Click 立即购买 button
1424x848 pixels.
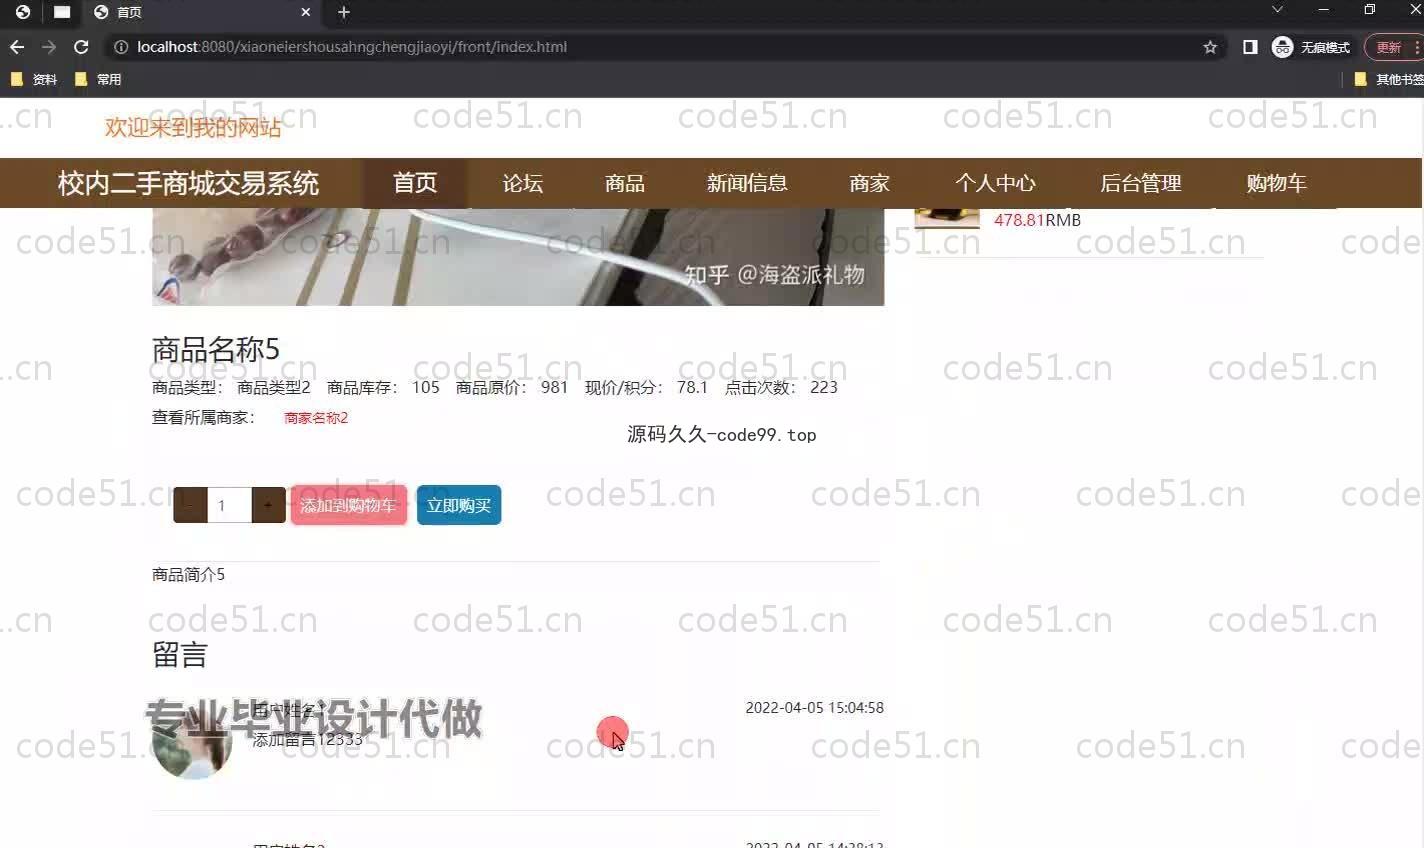459,505
